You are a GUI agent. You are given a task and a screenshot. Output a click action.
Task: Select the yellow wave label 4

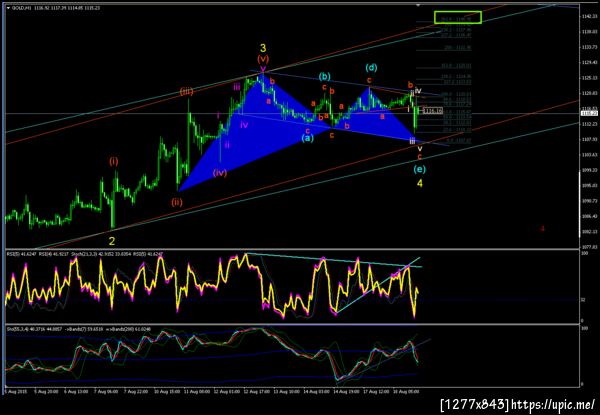pyautogui.click(x=420, y=183)
